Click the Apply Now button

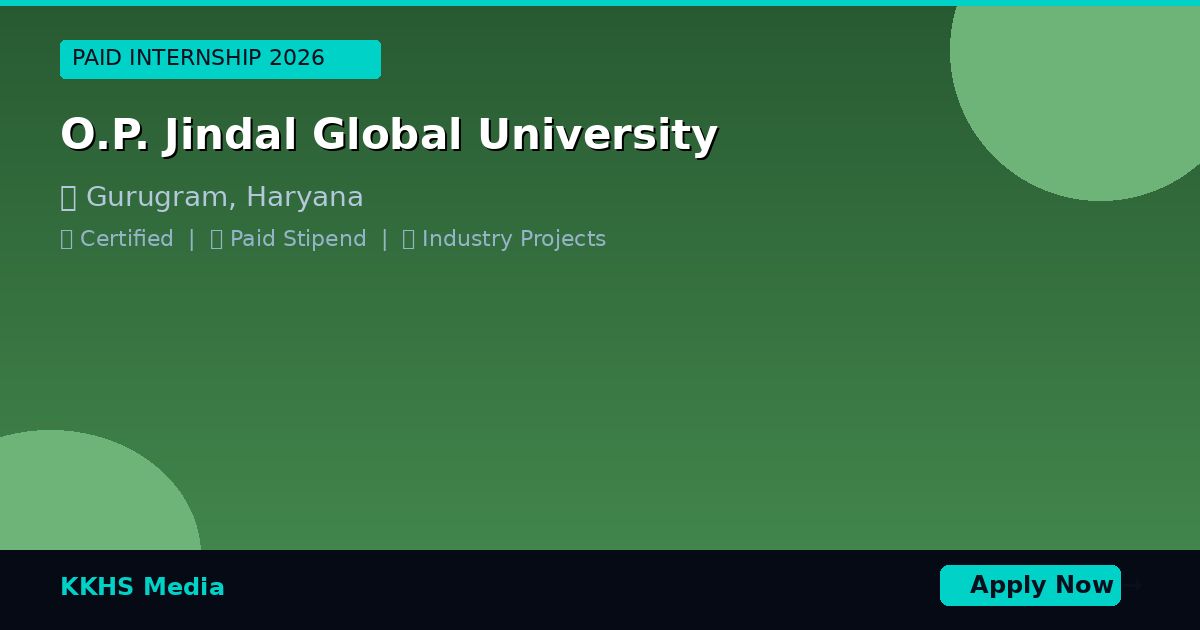point(1030,585)
